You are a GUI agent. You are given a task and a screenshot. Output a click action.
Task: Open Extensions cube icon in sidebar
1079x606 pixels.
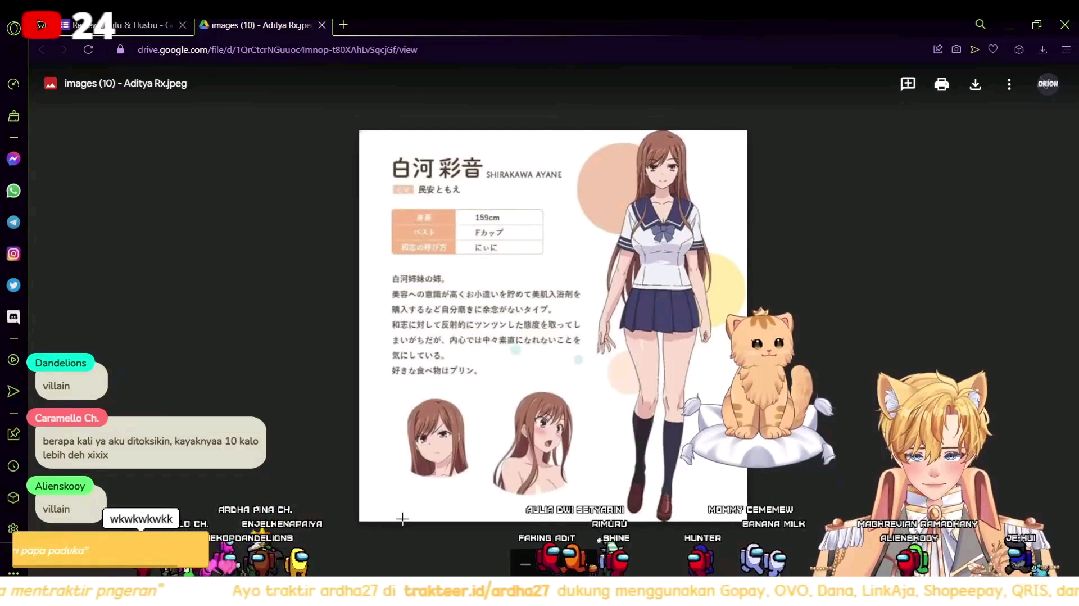tap(13, 497)
